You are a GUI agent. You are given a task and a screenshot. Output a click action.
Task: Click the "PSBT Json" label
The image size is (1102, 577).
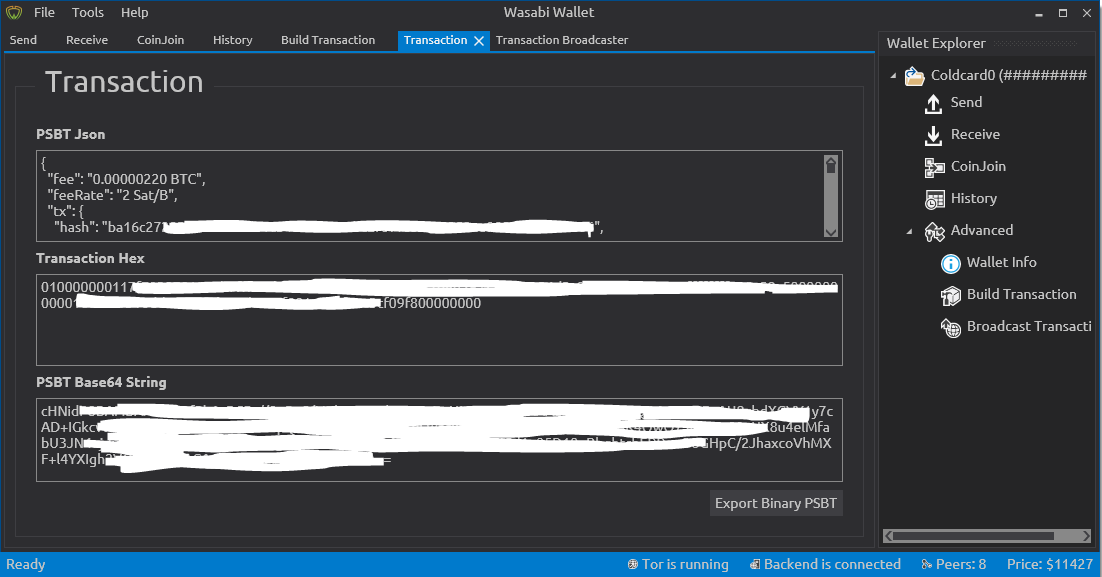[x=71, y=134]
